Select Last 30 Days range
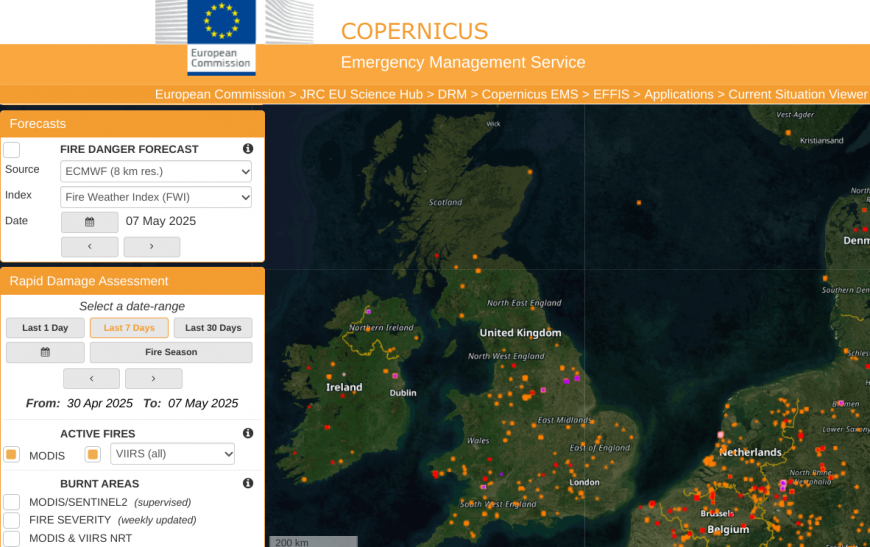The height and width of the screenshot is (547, 870). tap(213, 328)
